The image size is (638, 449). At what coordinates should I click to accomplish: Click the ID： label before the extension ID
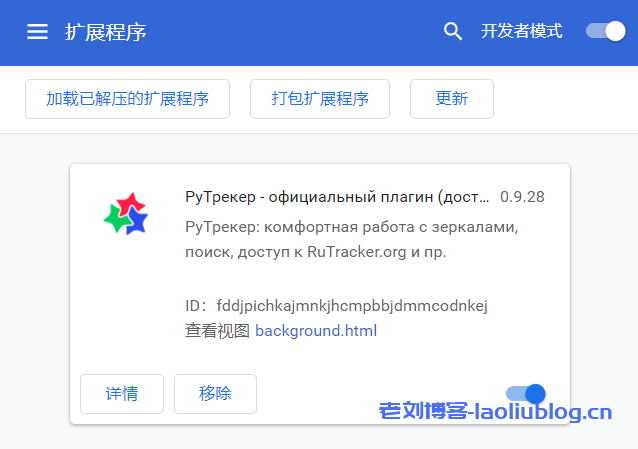point(197,306)
